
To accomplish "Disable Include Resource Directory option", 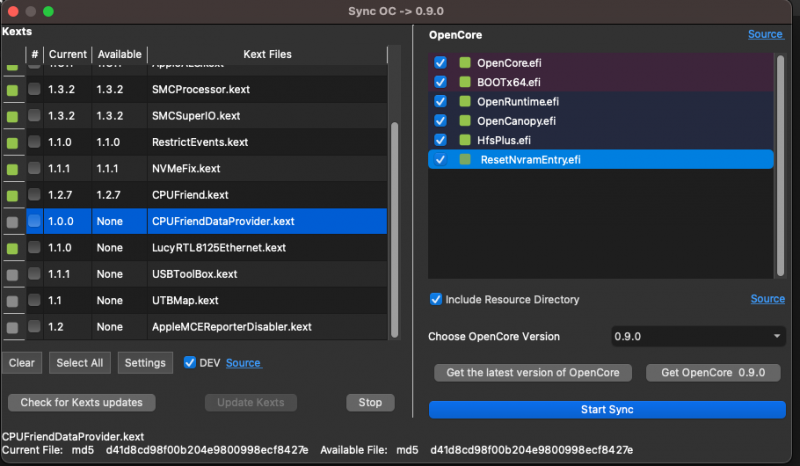I will [435, 299].
